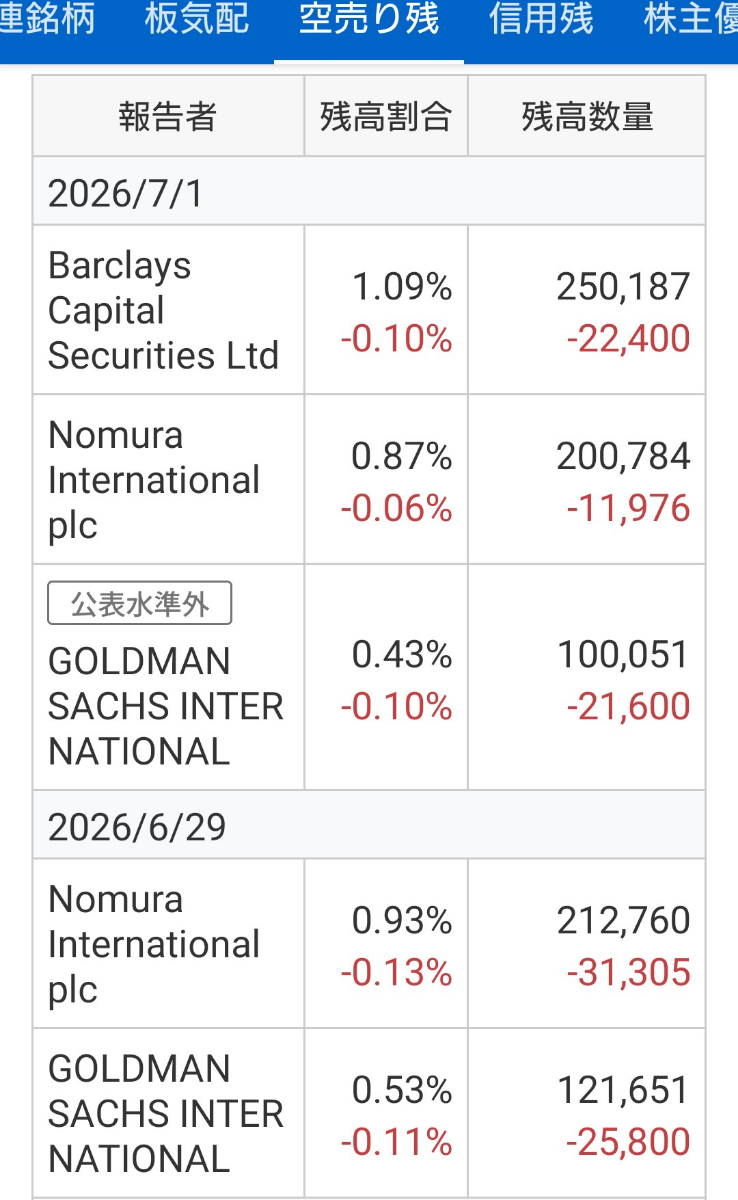Click the 報告者 column header
Viewport: 738px width, 1200px height.
tap(168, 116)
